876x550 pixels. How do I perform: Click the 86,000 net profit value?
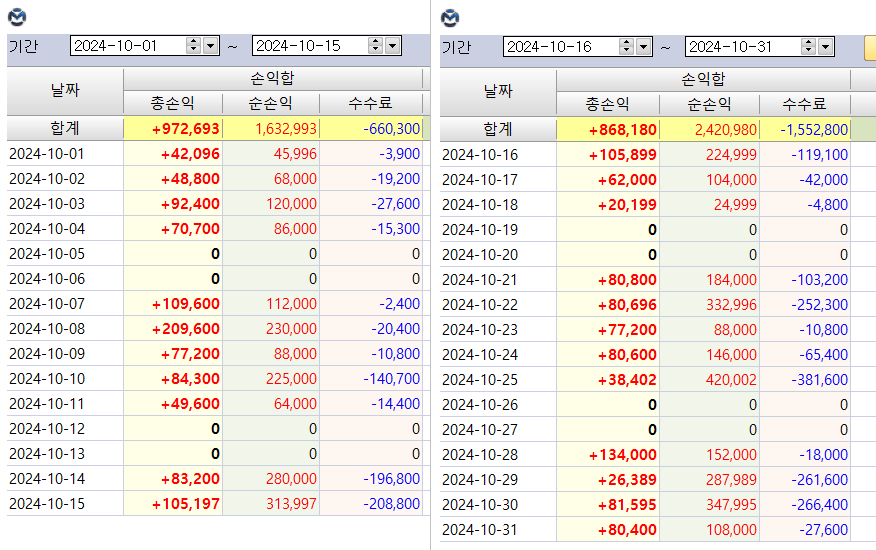point(295,229)
